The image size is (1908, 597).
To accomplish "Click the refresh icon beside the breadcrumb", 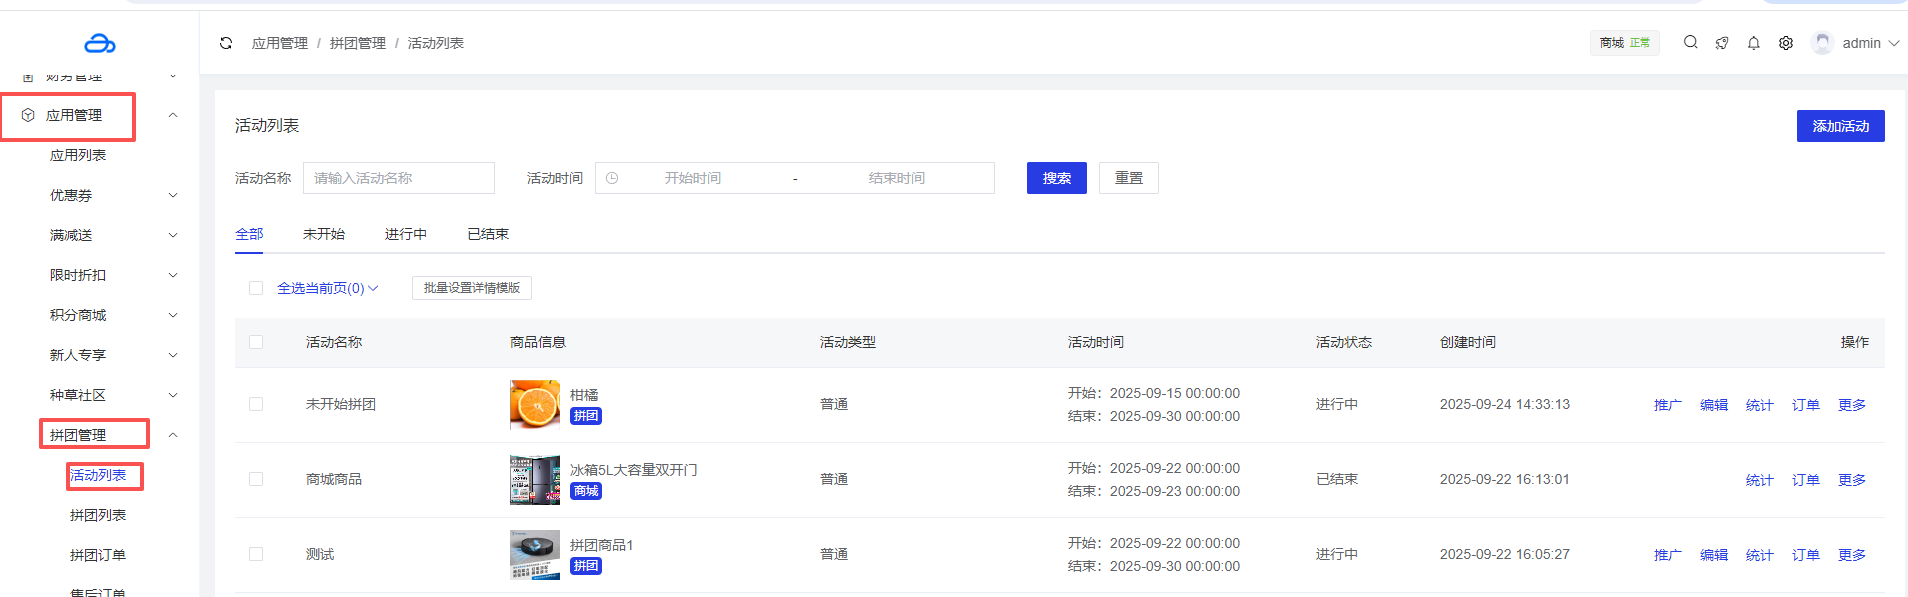I will [226, 43].
